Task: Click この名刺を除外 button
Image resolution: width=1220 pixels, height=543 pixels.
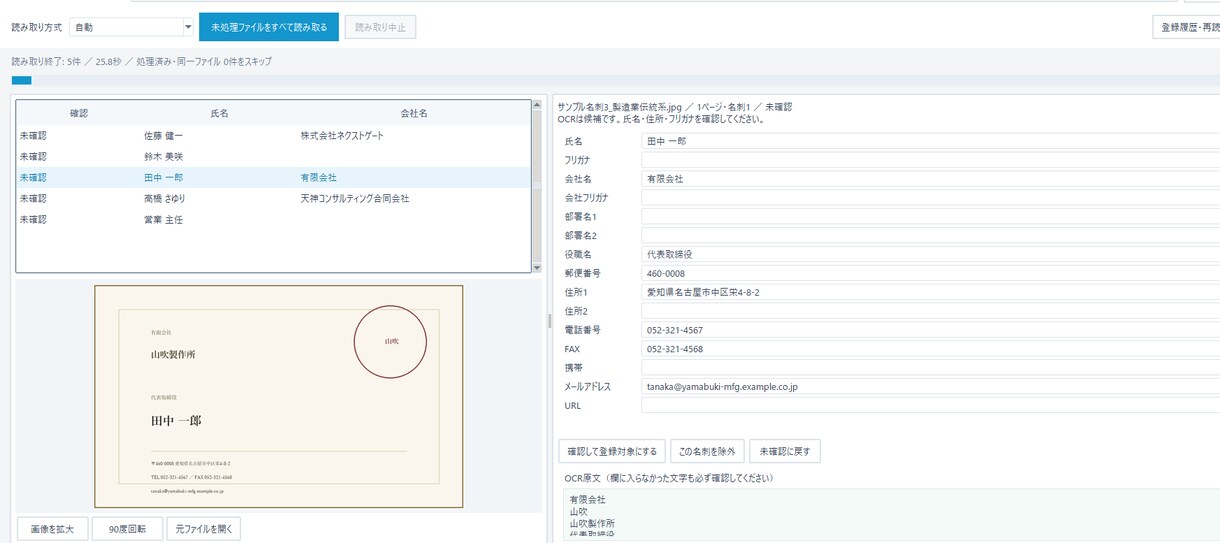Action: pos(707,451)
